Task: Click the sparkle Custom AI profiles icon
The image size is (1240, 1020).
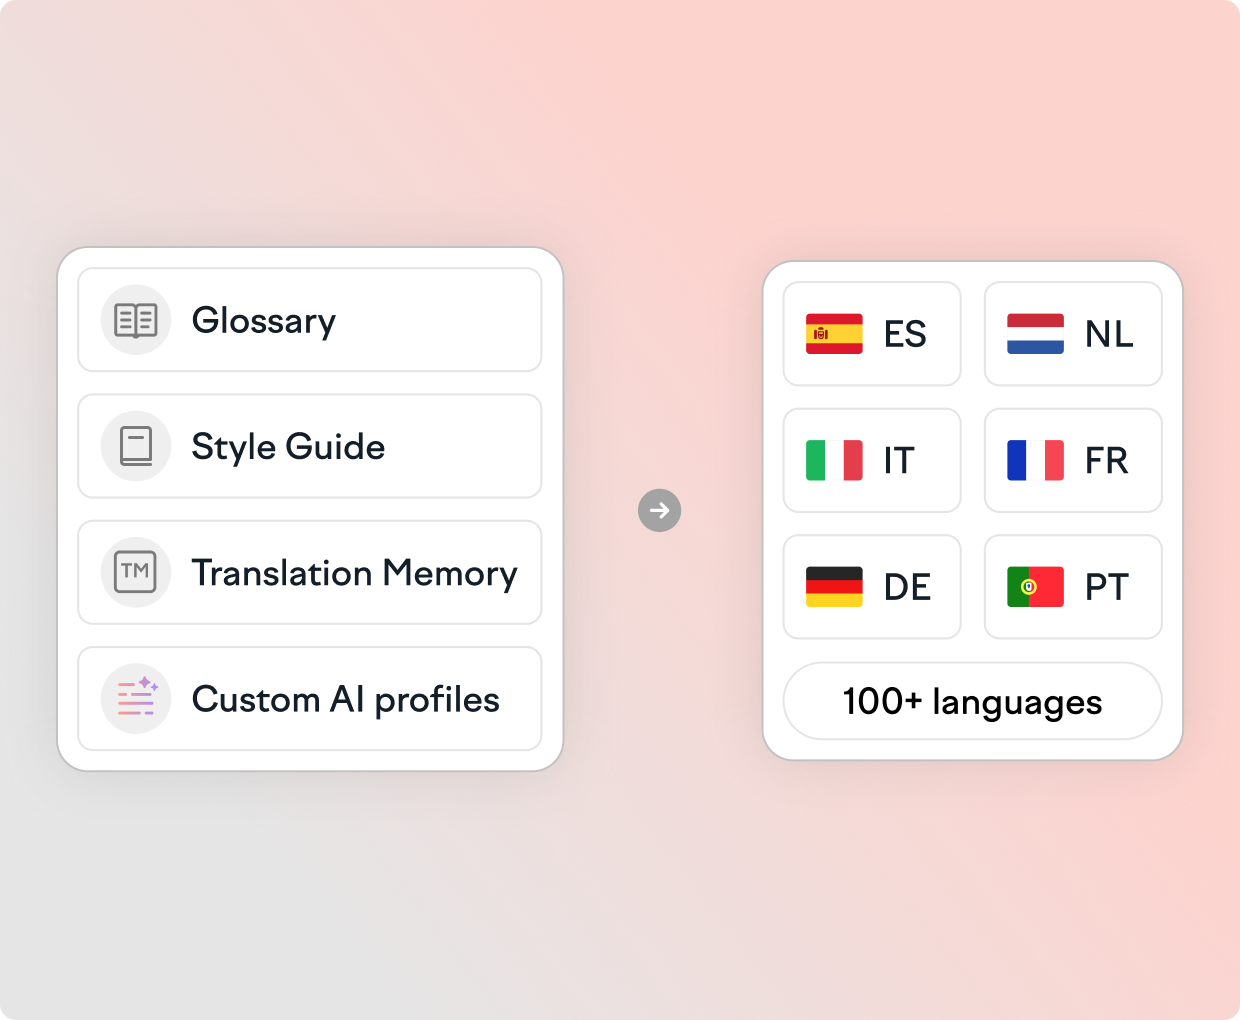Action: pos(136,698)
